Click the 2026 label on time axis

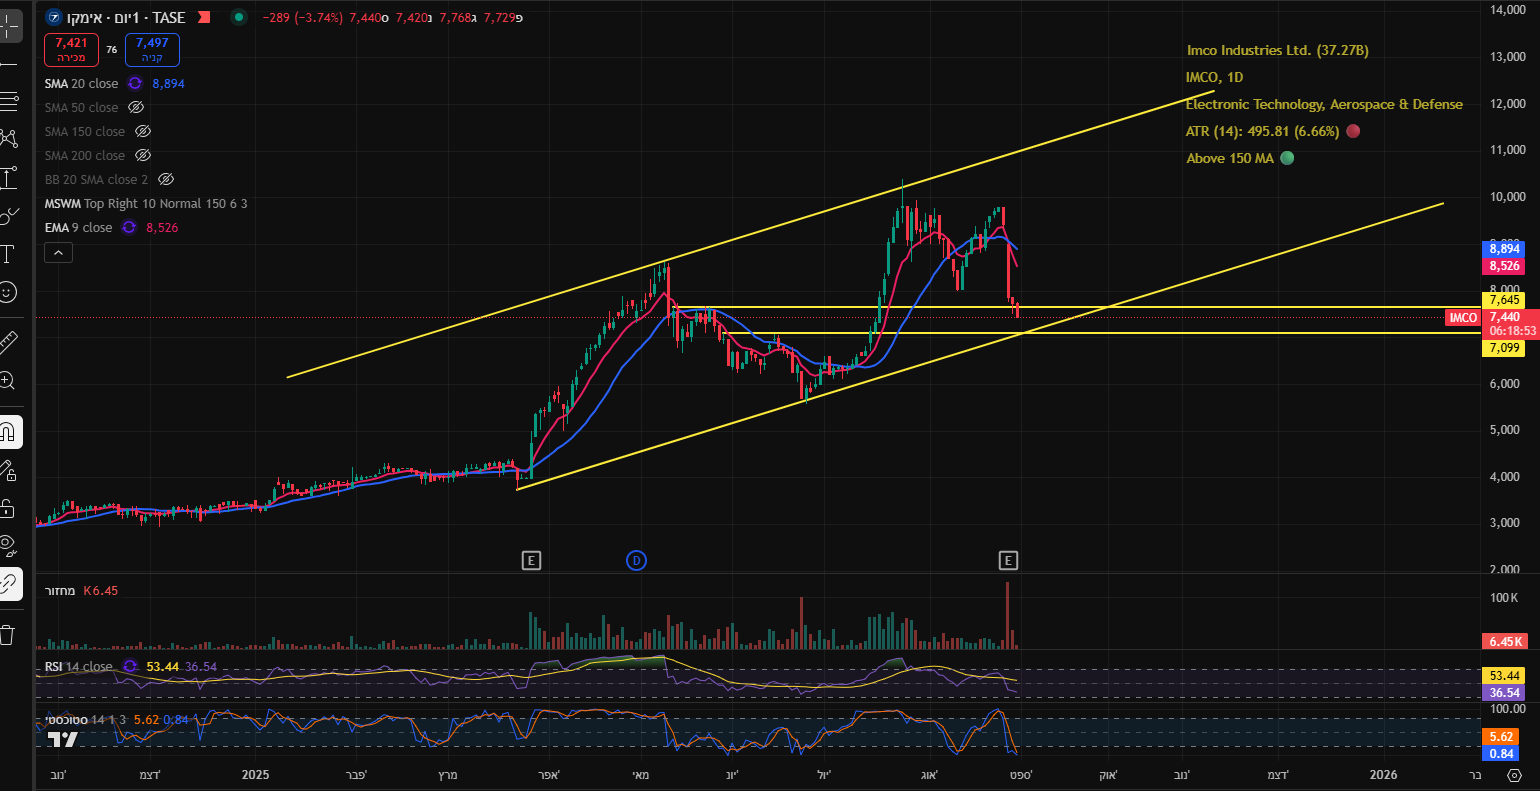1383,774
